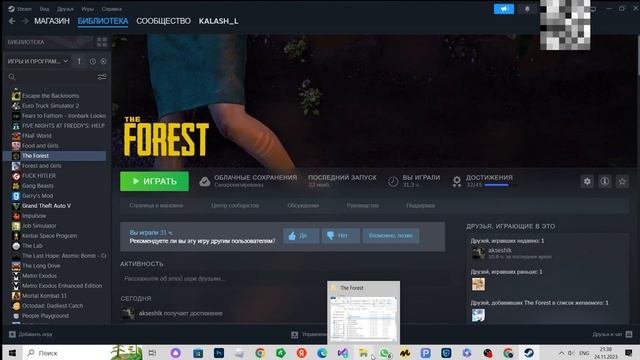Click the play-circle icon in library header
This screenshot has width=640, height=360.
[x=103, y=61]
